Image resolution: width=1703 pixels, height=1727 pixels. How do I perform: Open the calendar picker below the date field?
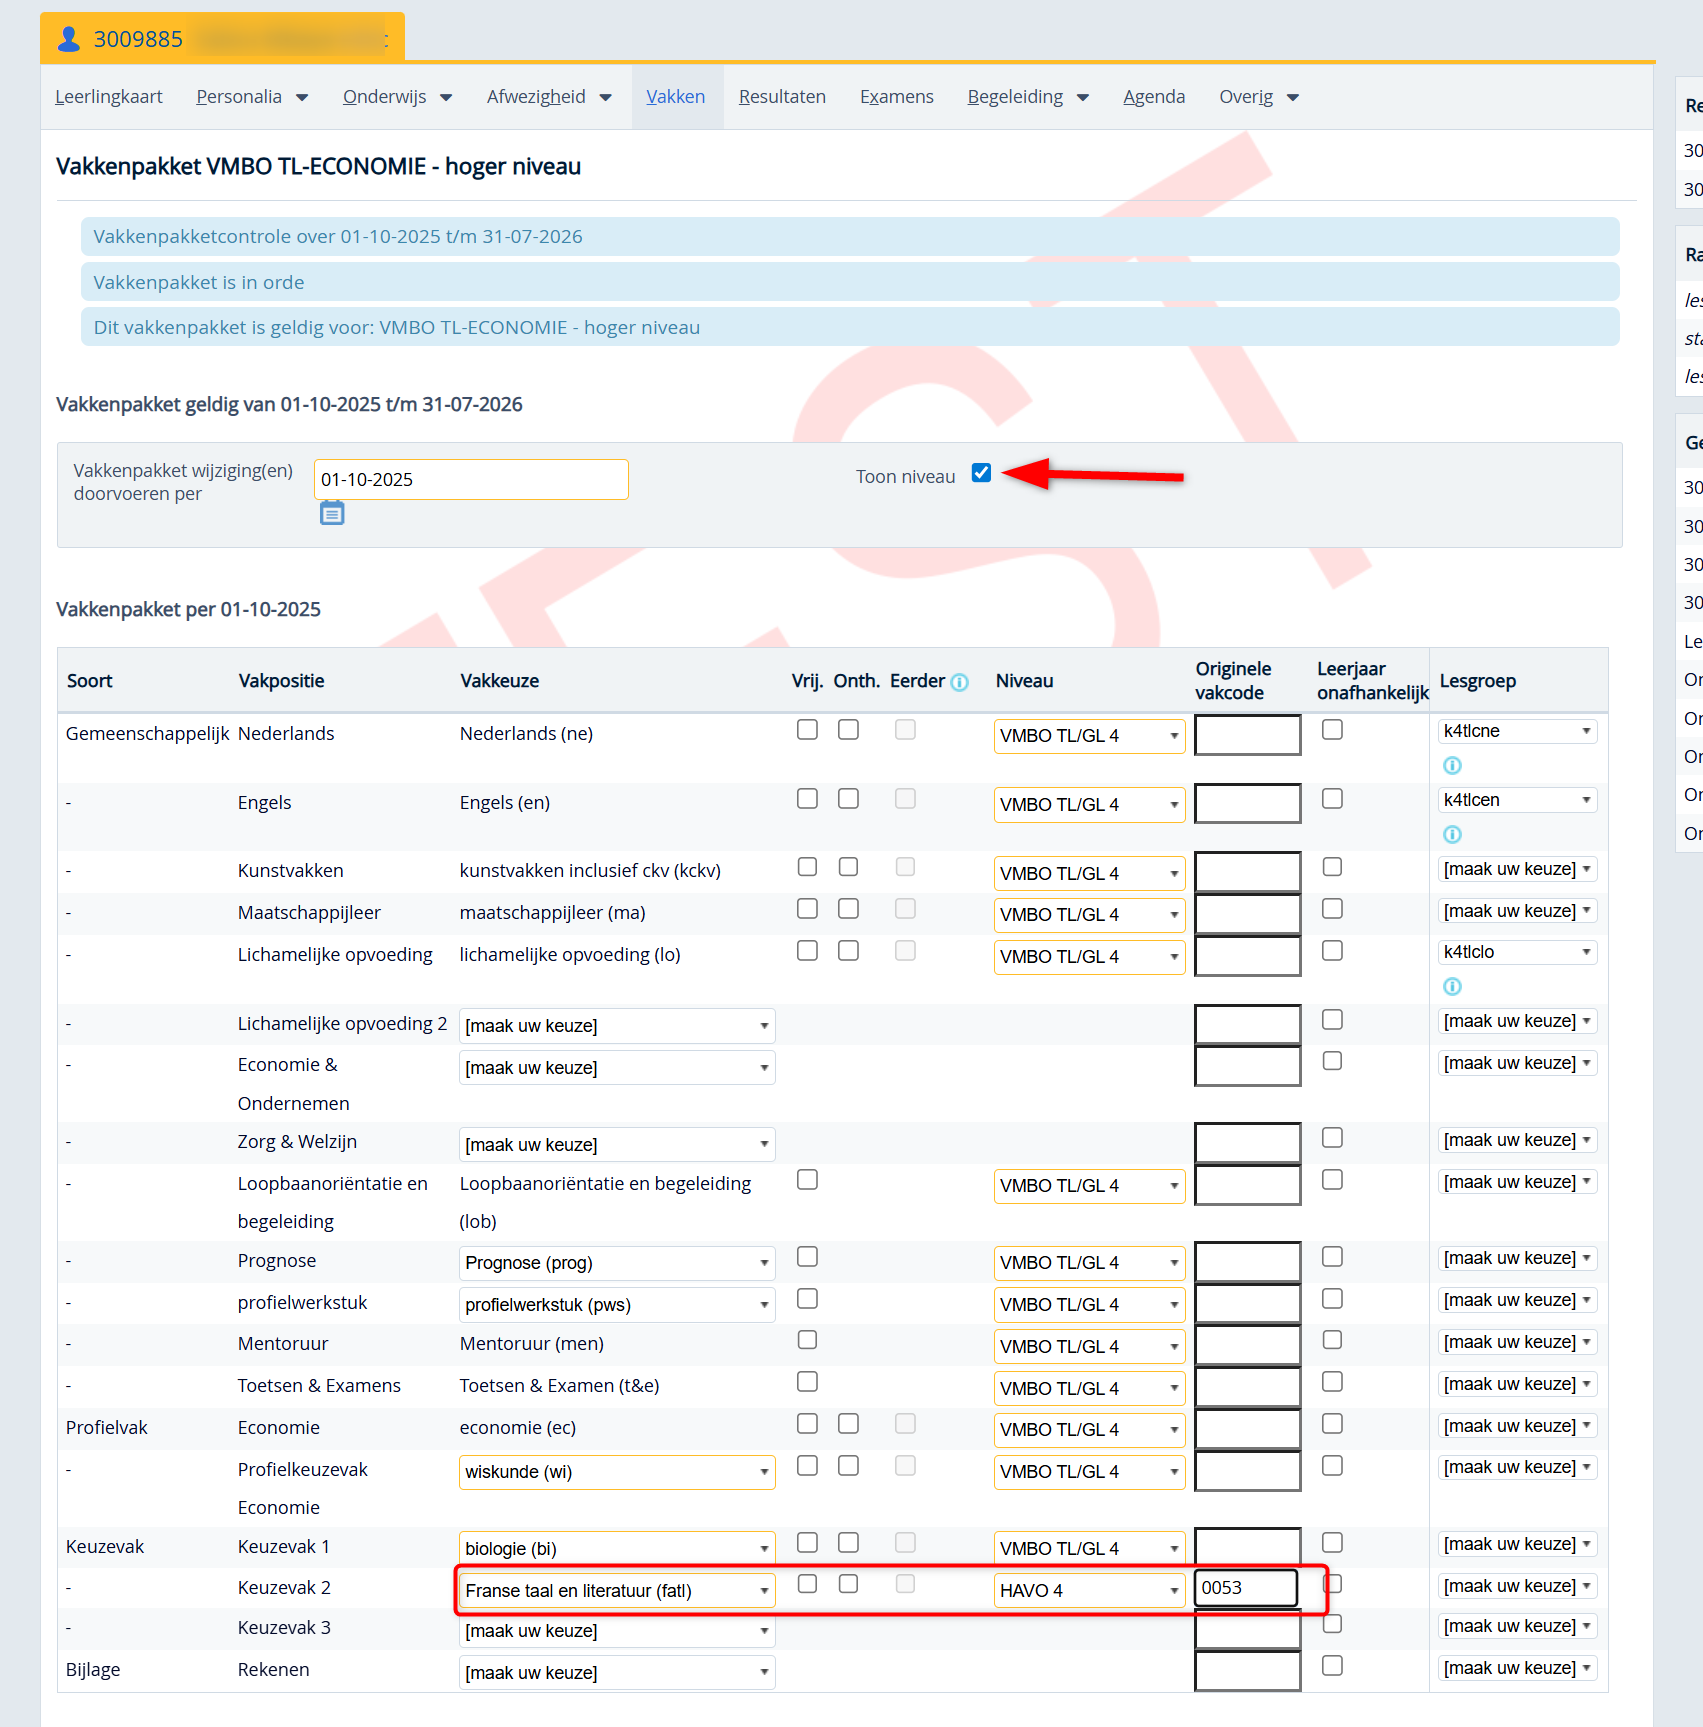[x=332, y=513]
